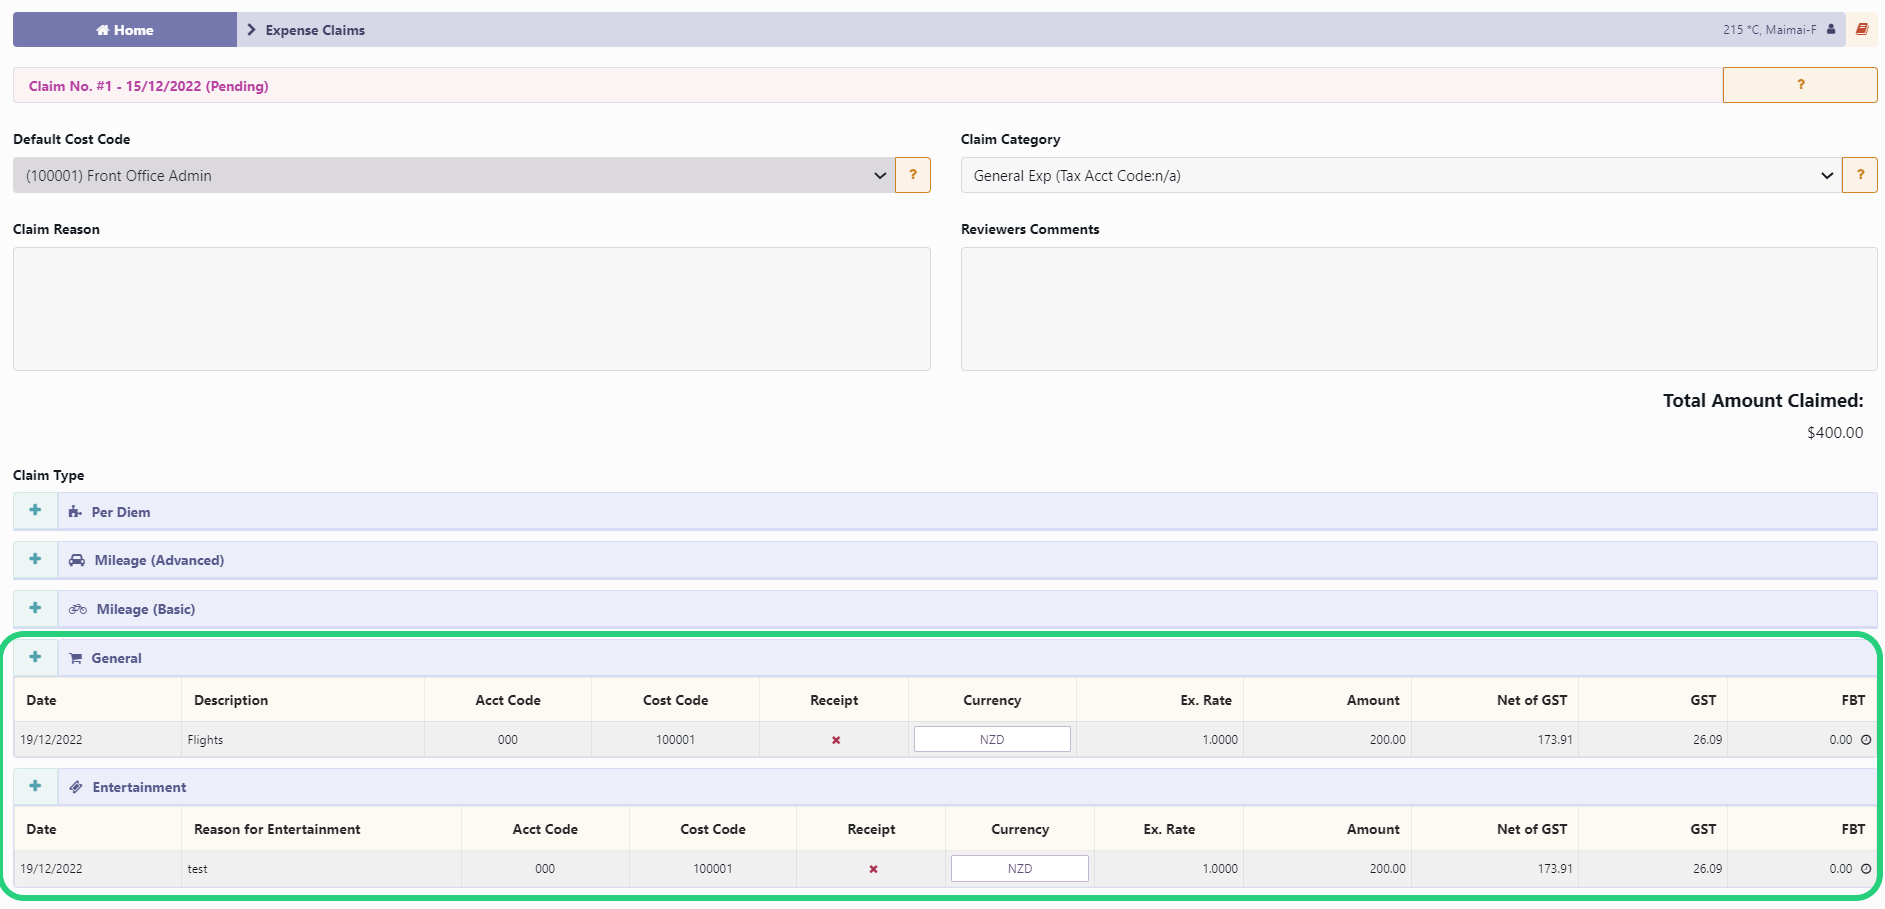1885x909 pixels.
Task: Click the tag icon beside Entertainment
Action: point(76,786)
